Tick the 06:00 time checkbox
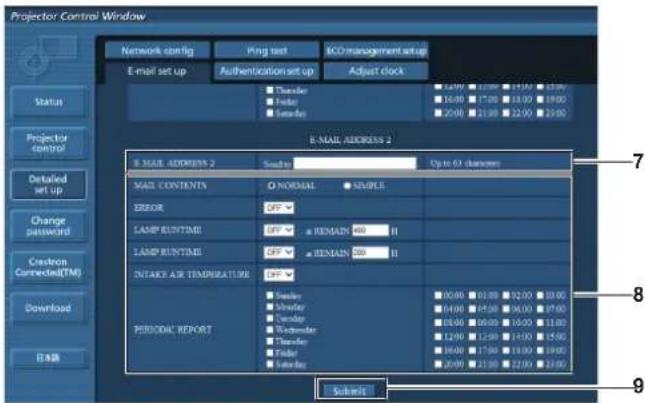The height and width of the screenshot is (403, 645). 506,309
